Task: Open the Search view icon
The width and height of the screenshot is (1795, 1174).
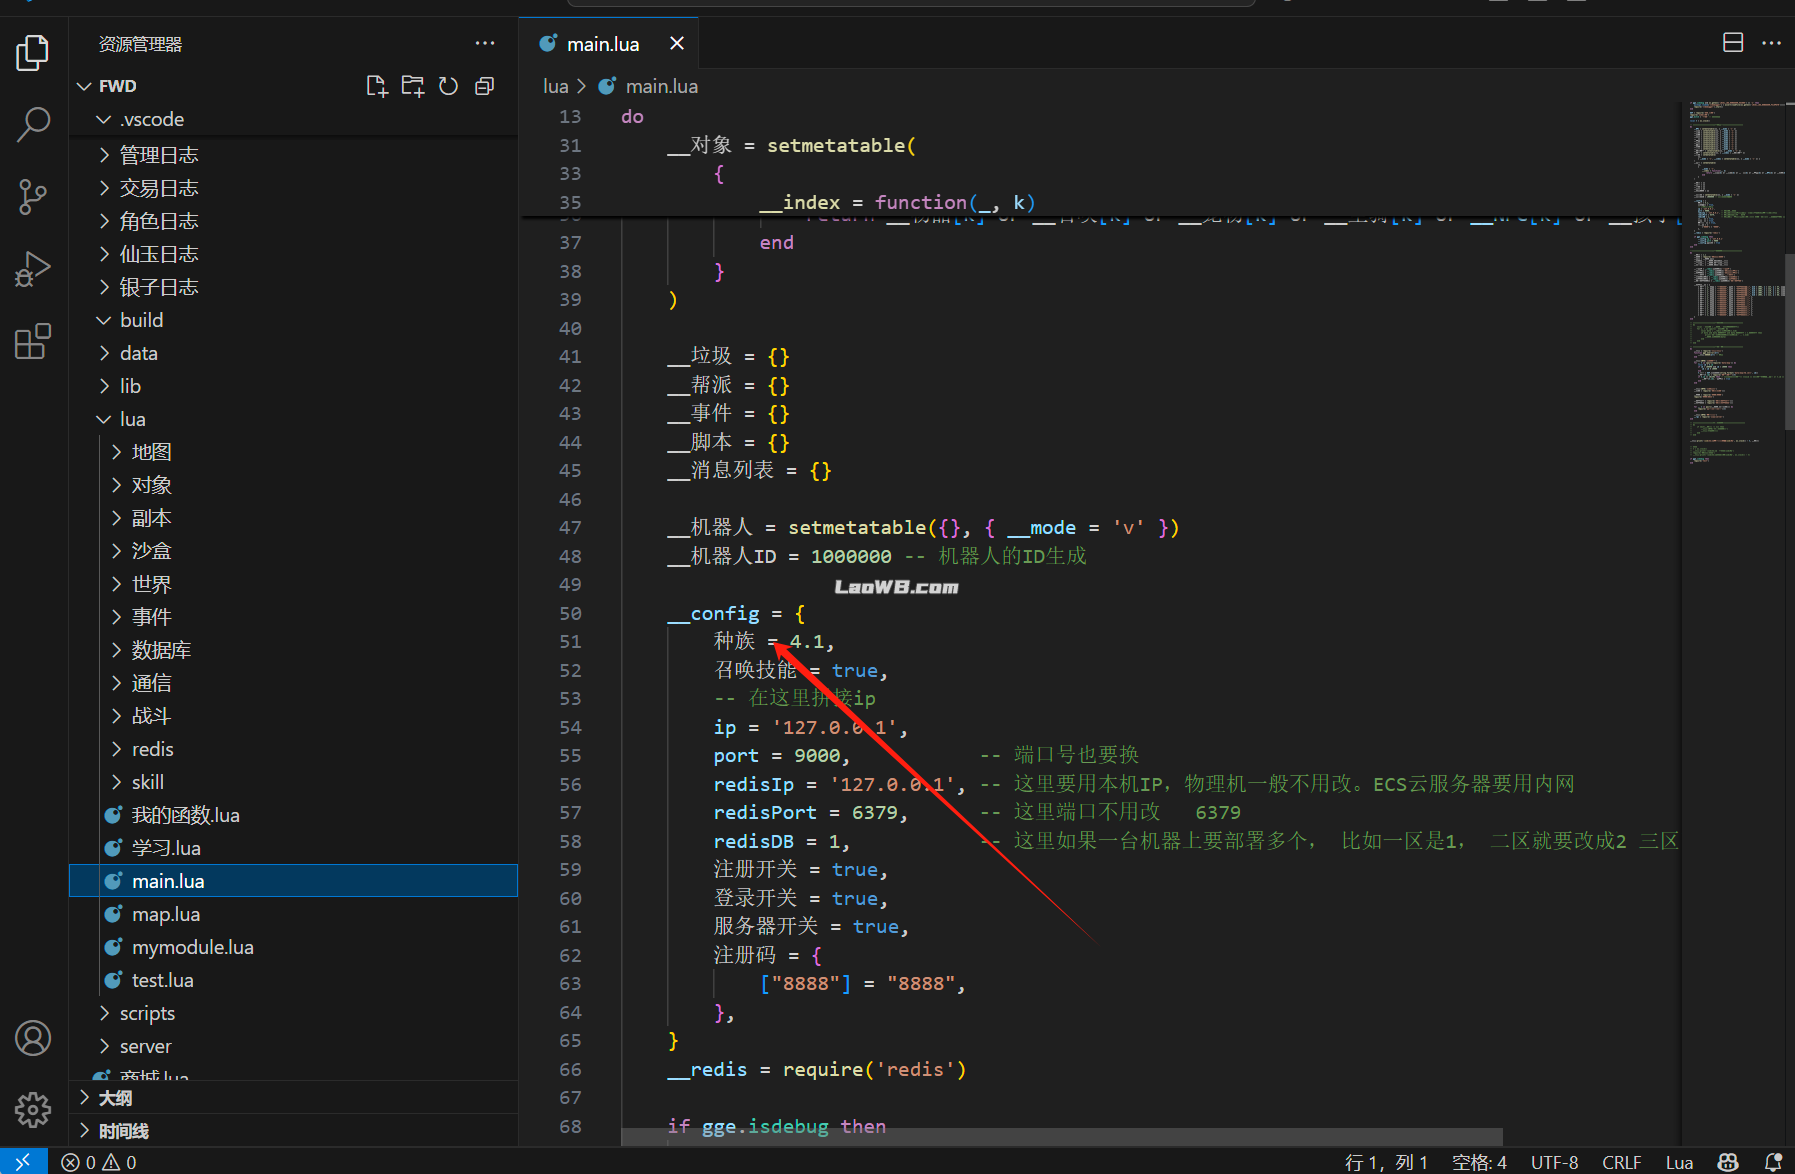Action: click(x=33, y=125)
